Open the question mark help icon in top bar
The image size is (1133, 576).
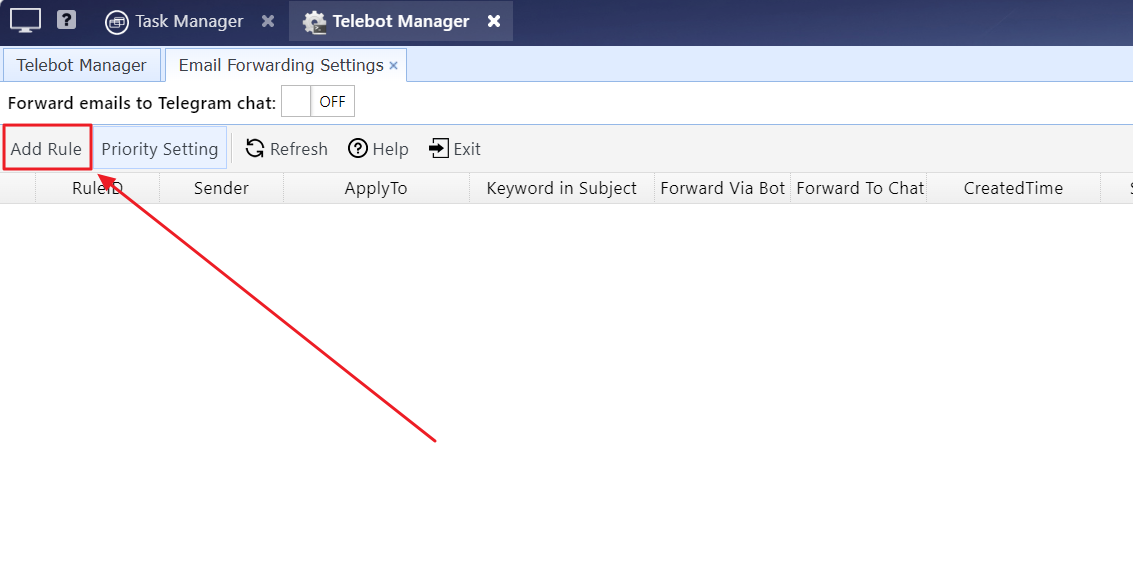(x=66, y=20)
